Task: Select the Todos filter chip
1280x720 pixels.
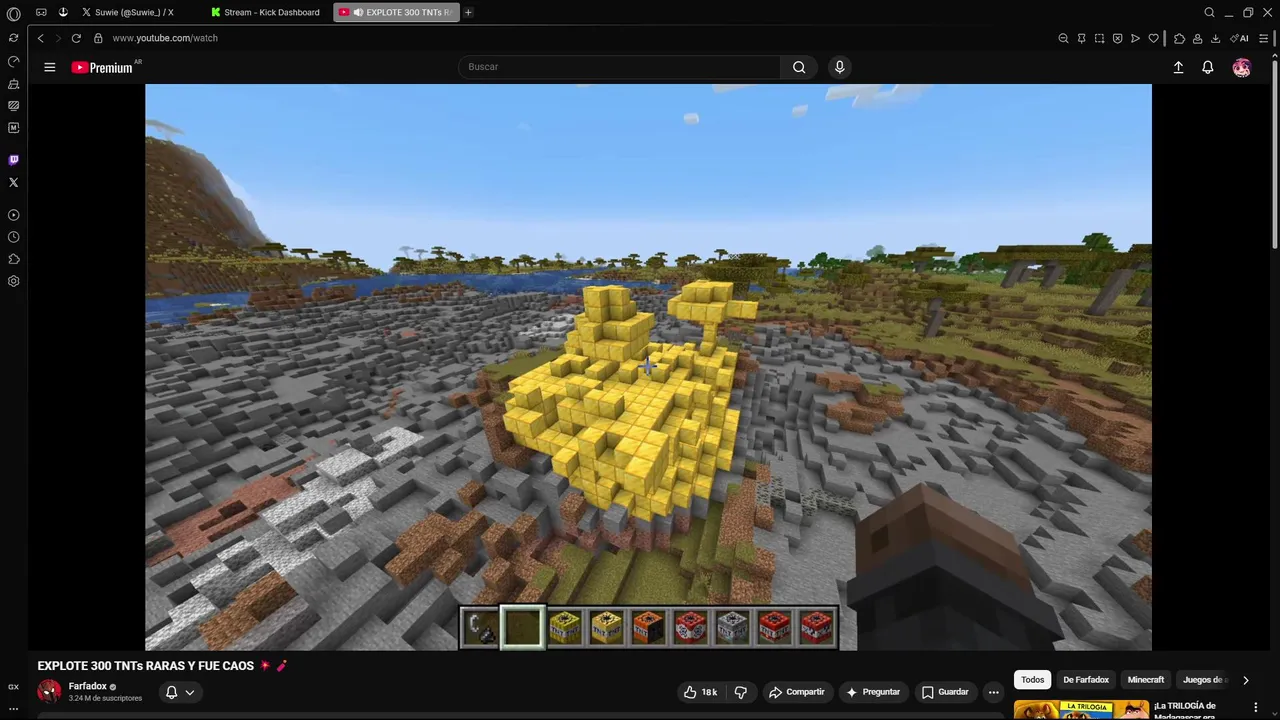Action: pos(1033,680)
